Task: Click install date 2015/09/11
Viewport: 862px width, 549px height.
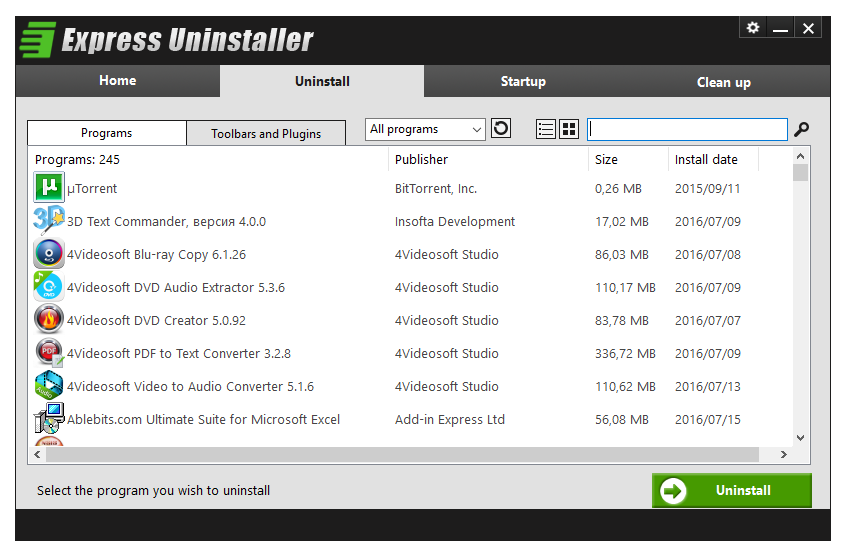Action: click(x=708, y=188)
